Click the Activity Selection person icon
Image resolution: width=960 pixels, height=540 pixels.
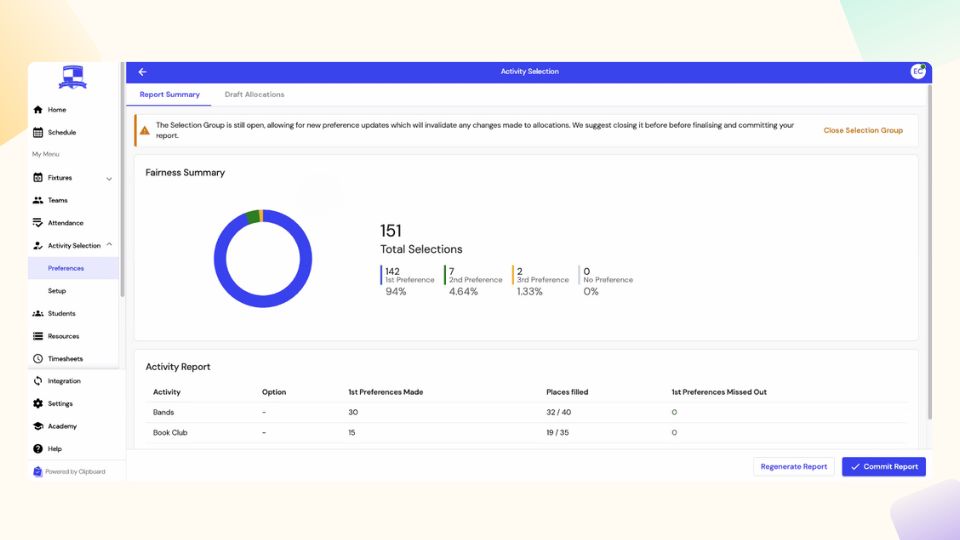38,246
